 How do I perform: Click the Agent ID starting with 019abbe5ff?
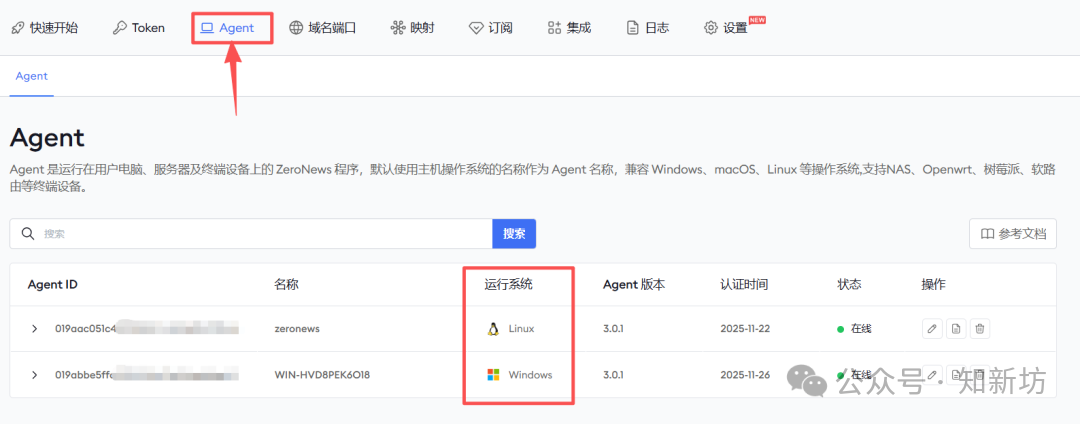click(147, 375)
